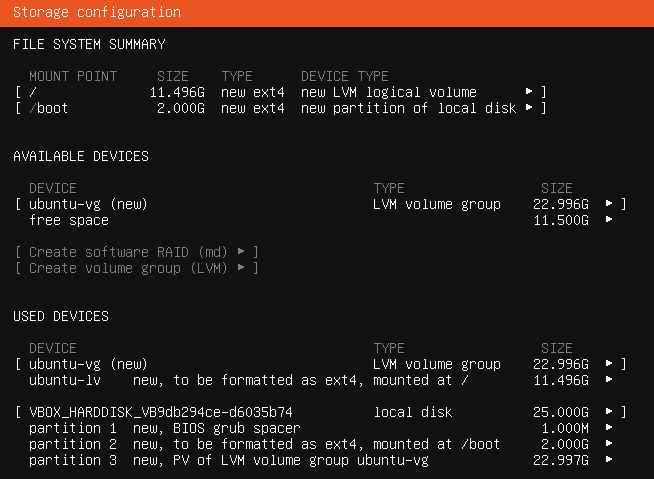Open arrow for ubuntu-lv logical volume
Screen dimensions: 654x479
point(609,380)
